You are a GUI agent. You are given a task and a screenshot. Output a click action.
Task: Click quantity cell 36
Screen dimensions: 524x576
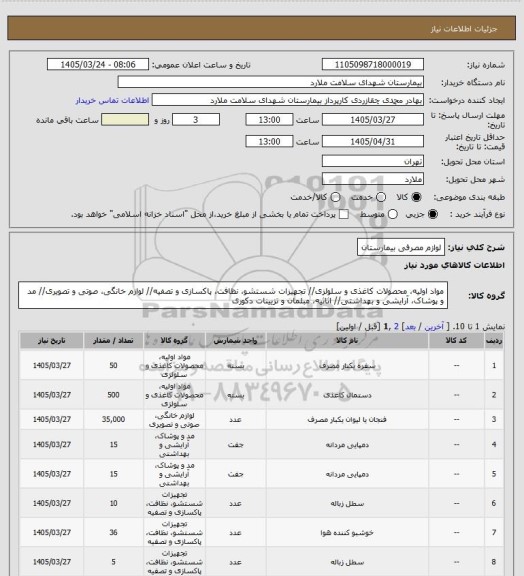[113, 533]
